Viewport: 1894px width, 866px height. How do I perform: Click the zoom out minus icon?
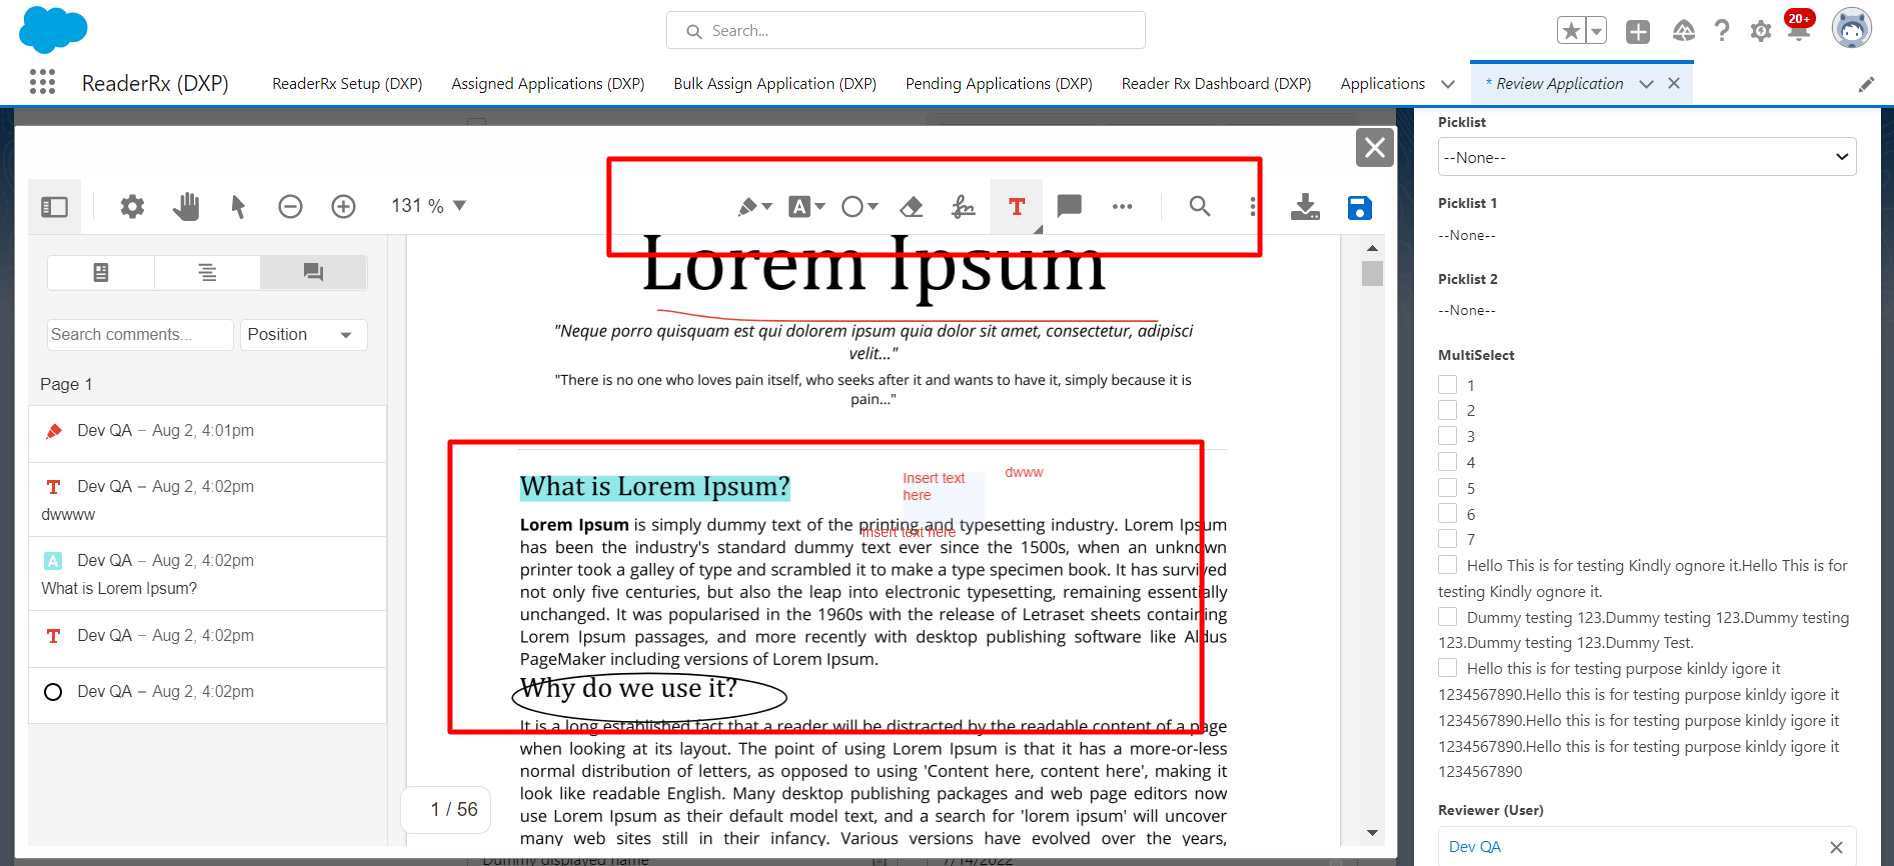290,207
